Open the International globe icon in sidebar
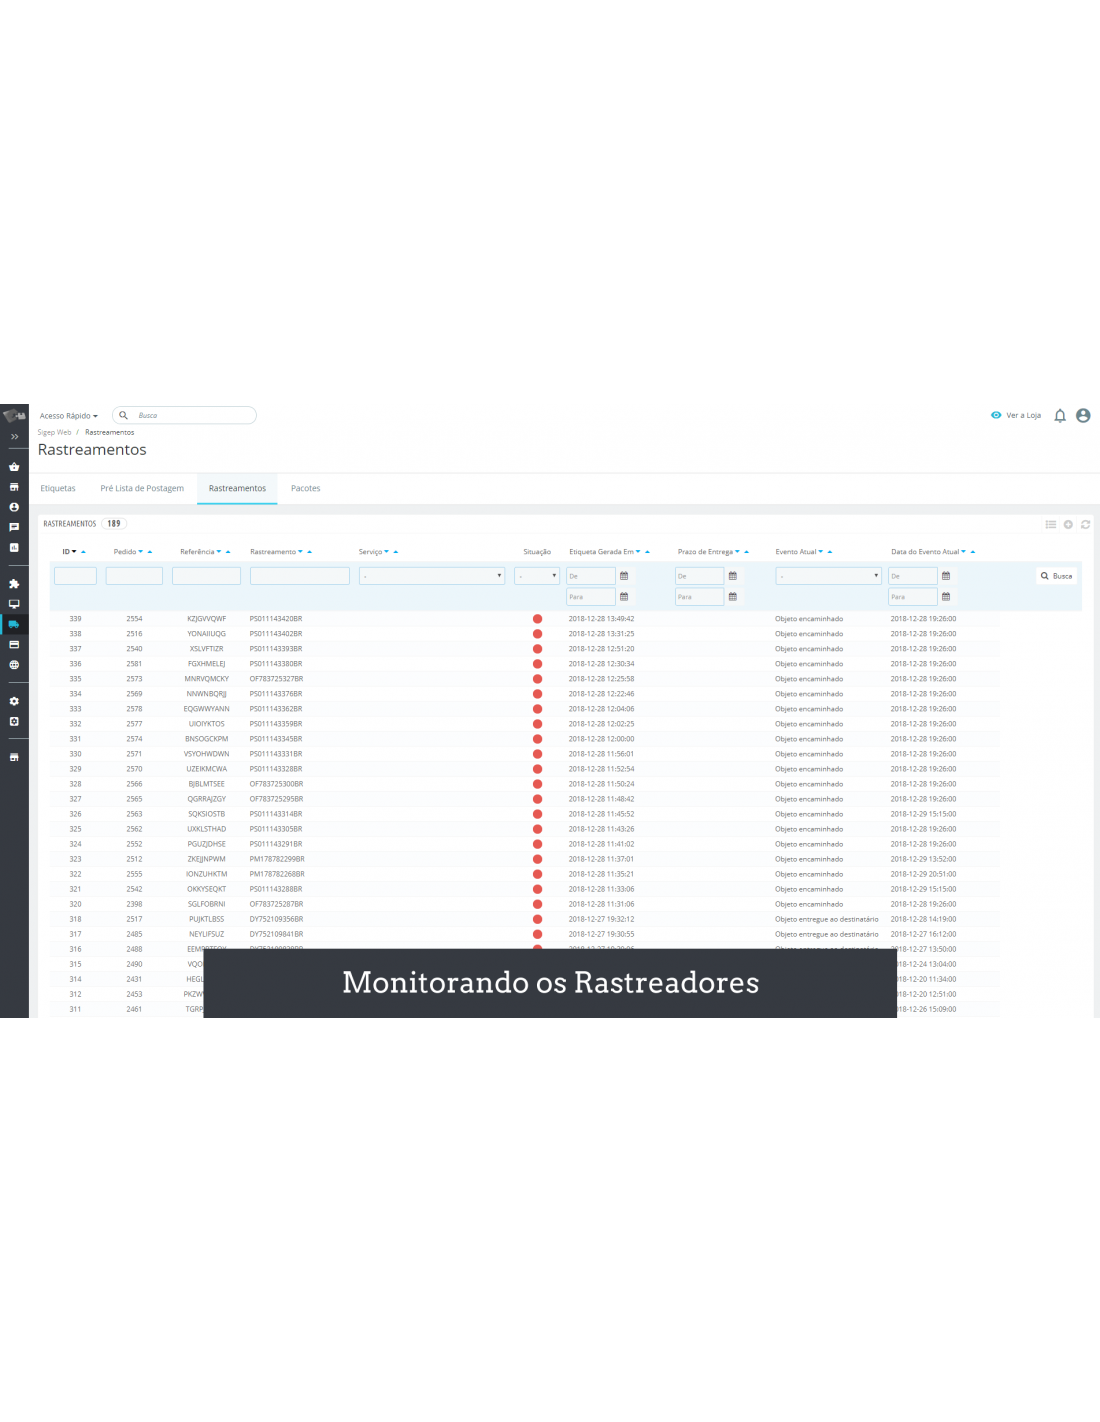 pos(14,665)
